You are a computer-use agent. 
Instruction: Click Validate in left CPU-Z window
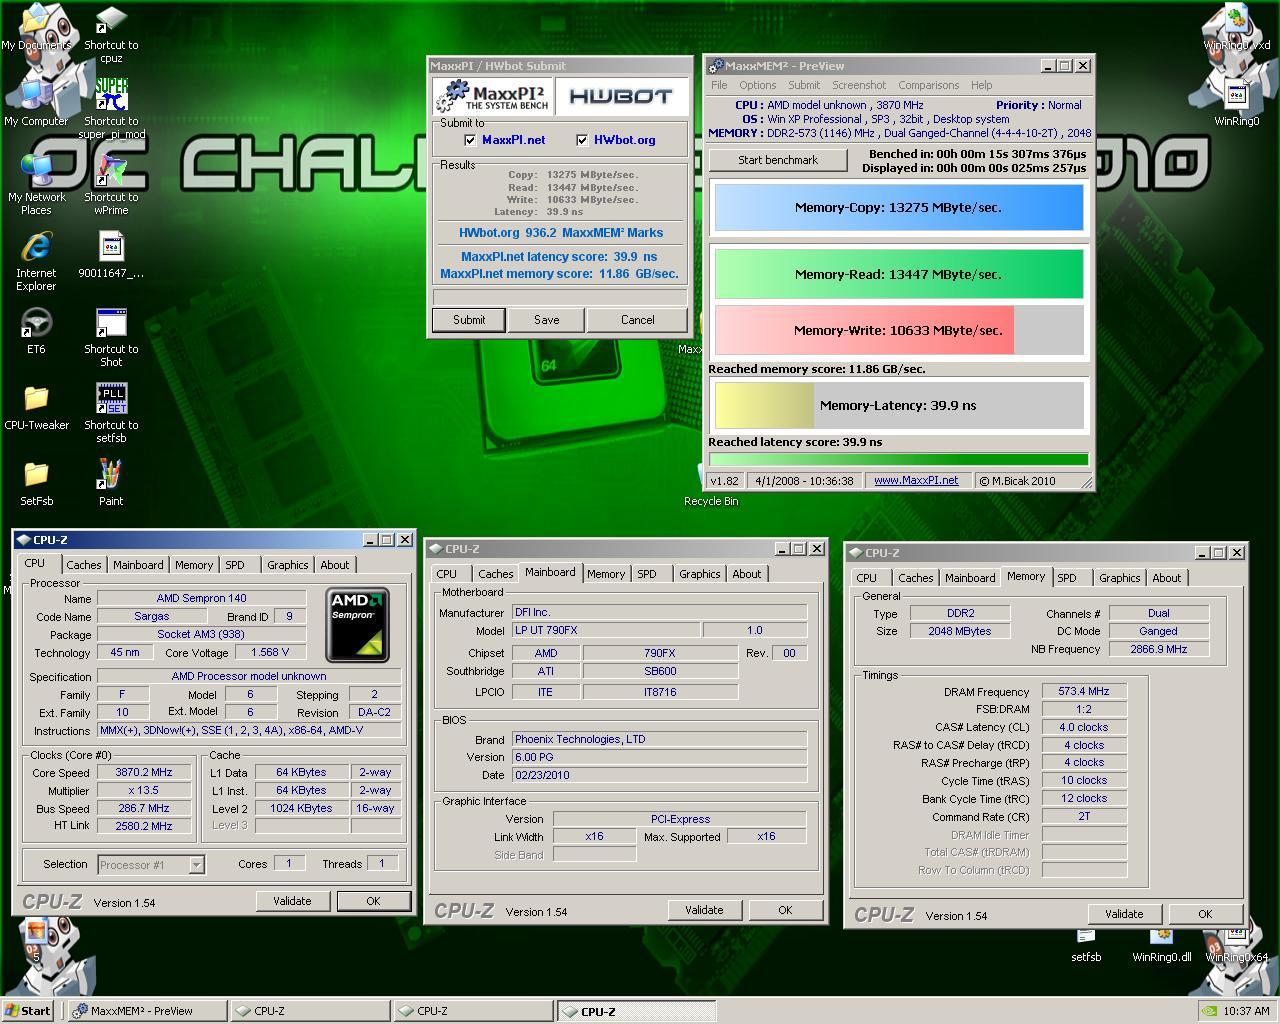tap(292, 901)
